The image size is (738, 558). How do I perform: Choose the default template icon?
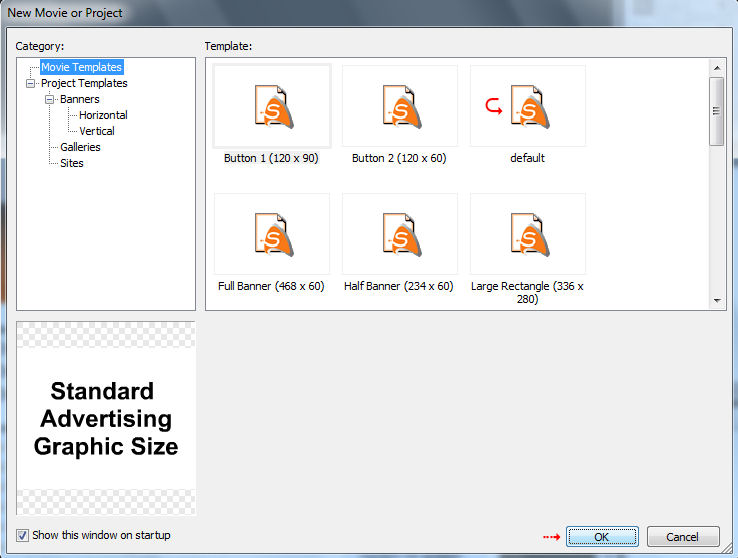pos(528,106)
